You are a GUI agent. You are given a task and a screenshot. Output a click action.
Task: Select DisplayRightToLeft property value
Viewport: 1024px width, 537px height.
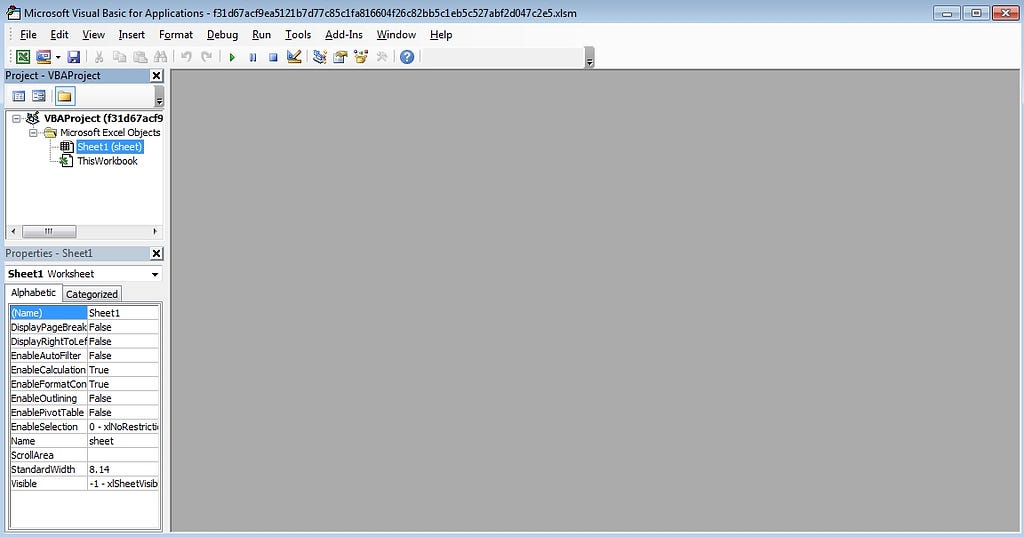(x=123, y=342)
